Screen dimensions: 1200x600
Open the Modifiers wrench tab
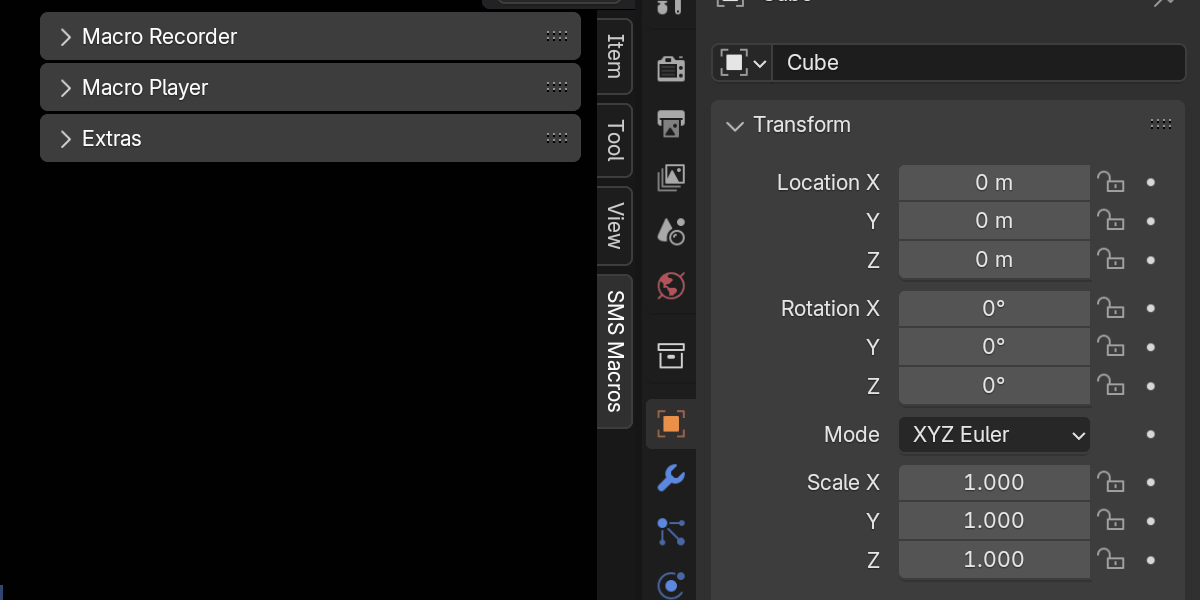pyautogui.click(x=671, y=478)
